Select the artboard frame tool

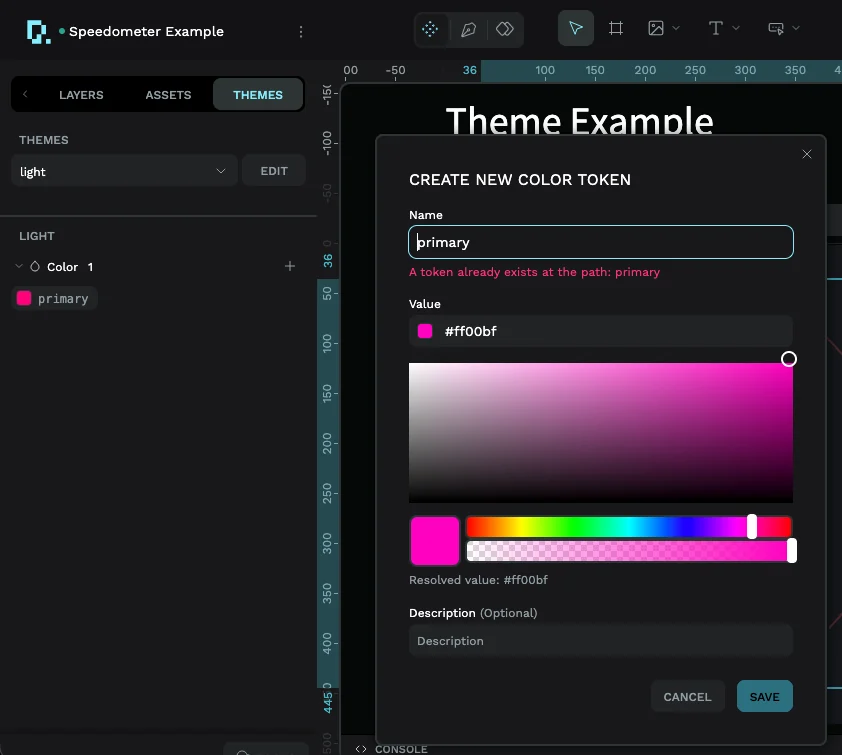click(616, 28)
